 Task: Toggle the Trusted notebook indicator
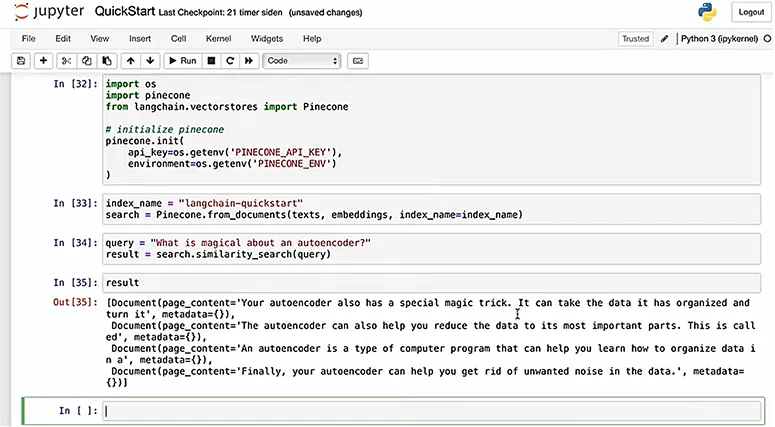(635, 39)
